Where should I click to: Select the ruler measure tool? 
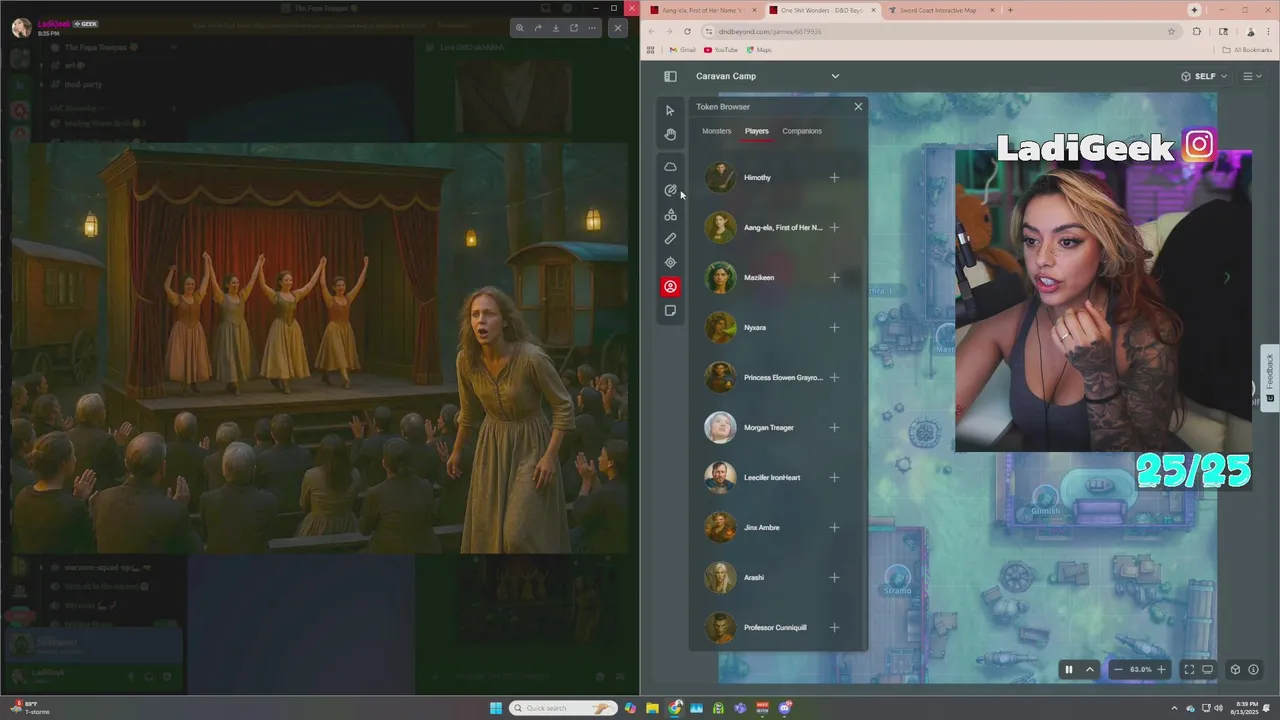coord(670,238)
